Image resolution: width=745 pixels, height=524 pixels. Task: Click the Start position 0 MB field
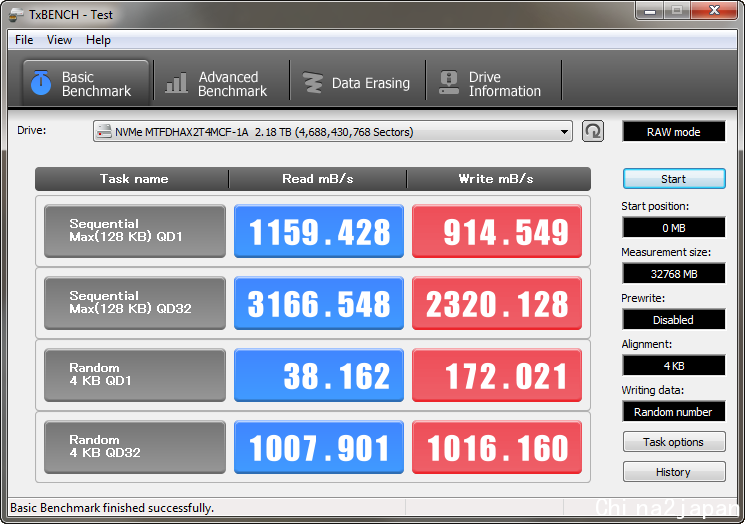674,228
